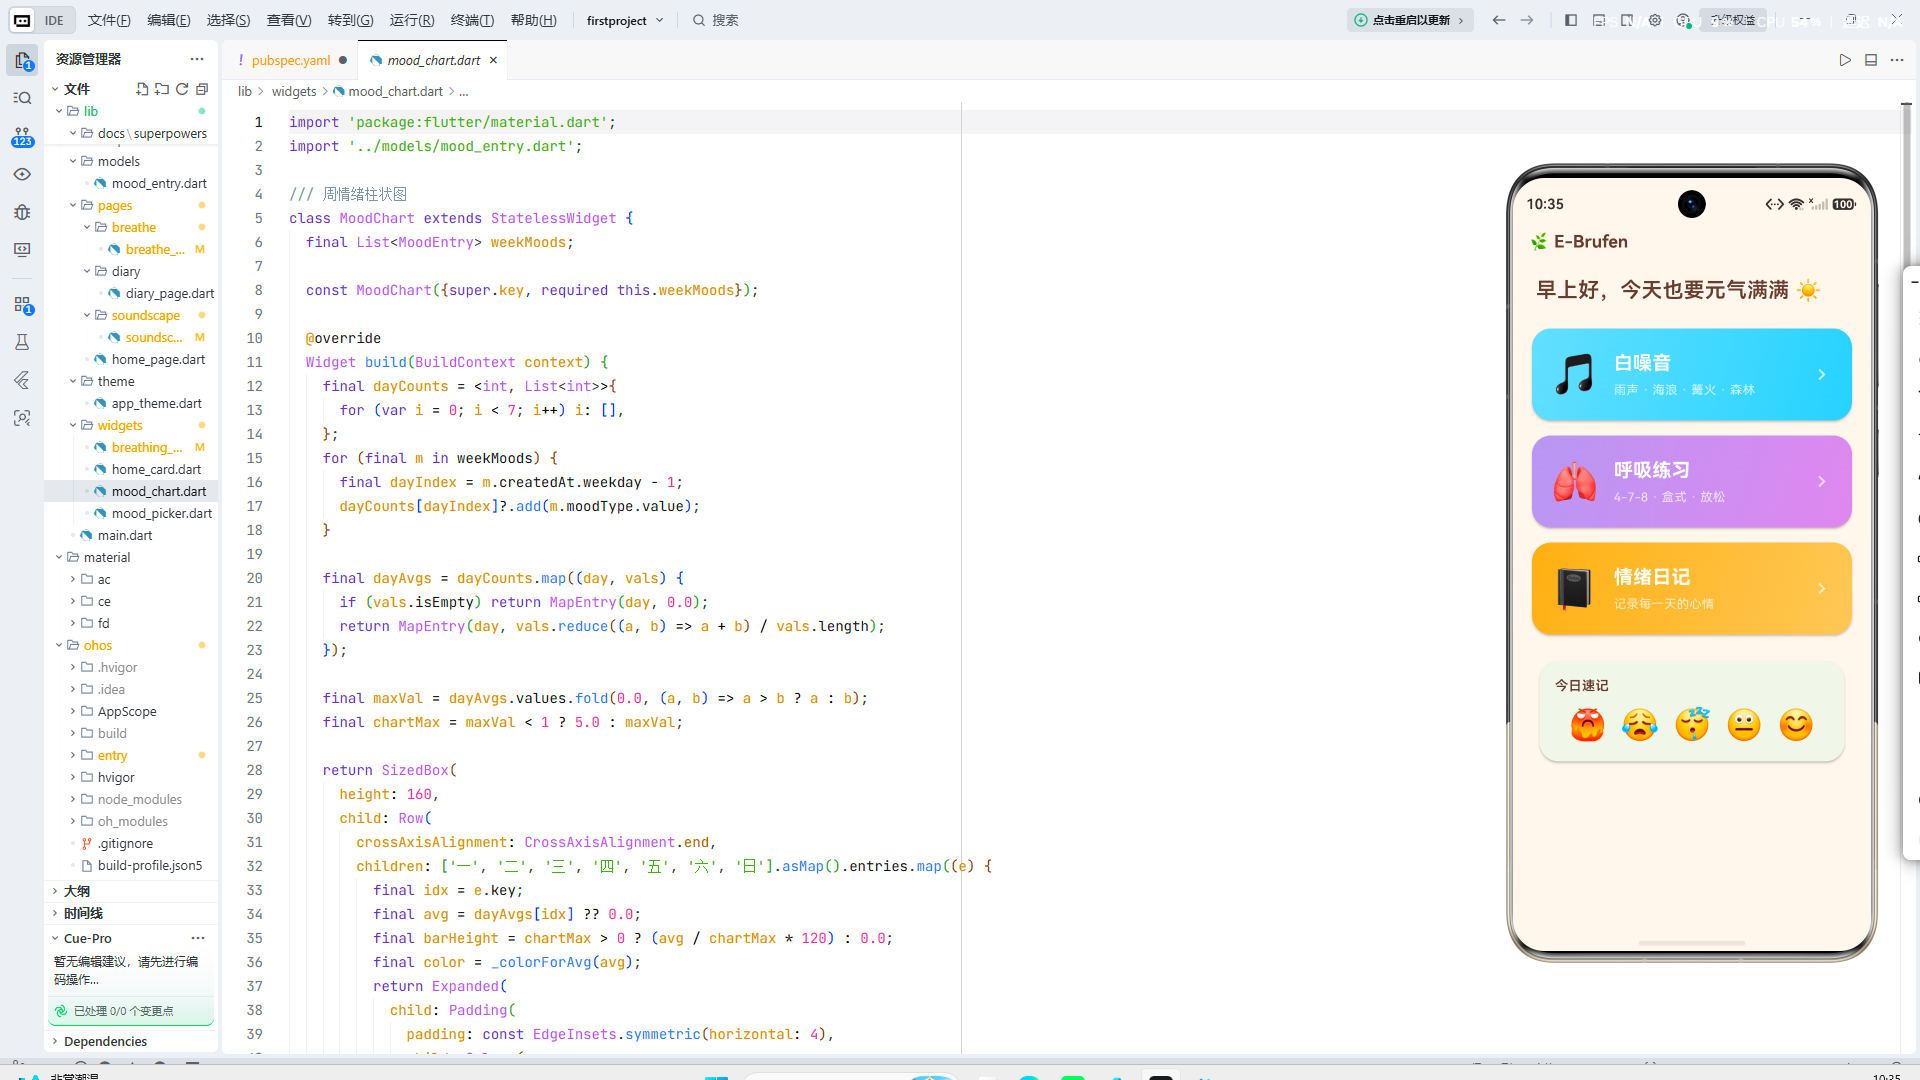This screenshot has width=1920, height=1080.
Task: Select the smiling emoji in 今日速记
Action: [x=1796, y=725]
